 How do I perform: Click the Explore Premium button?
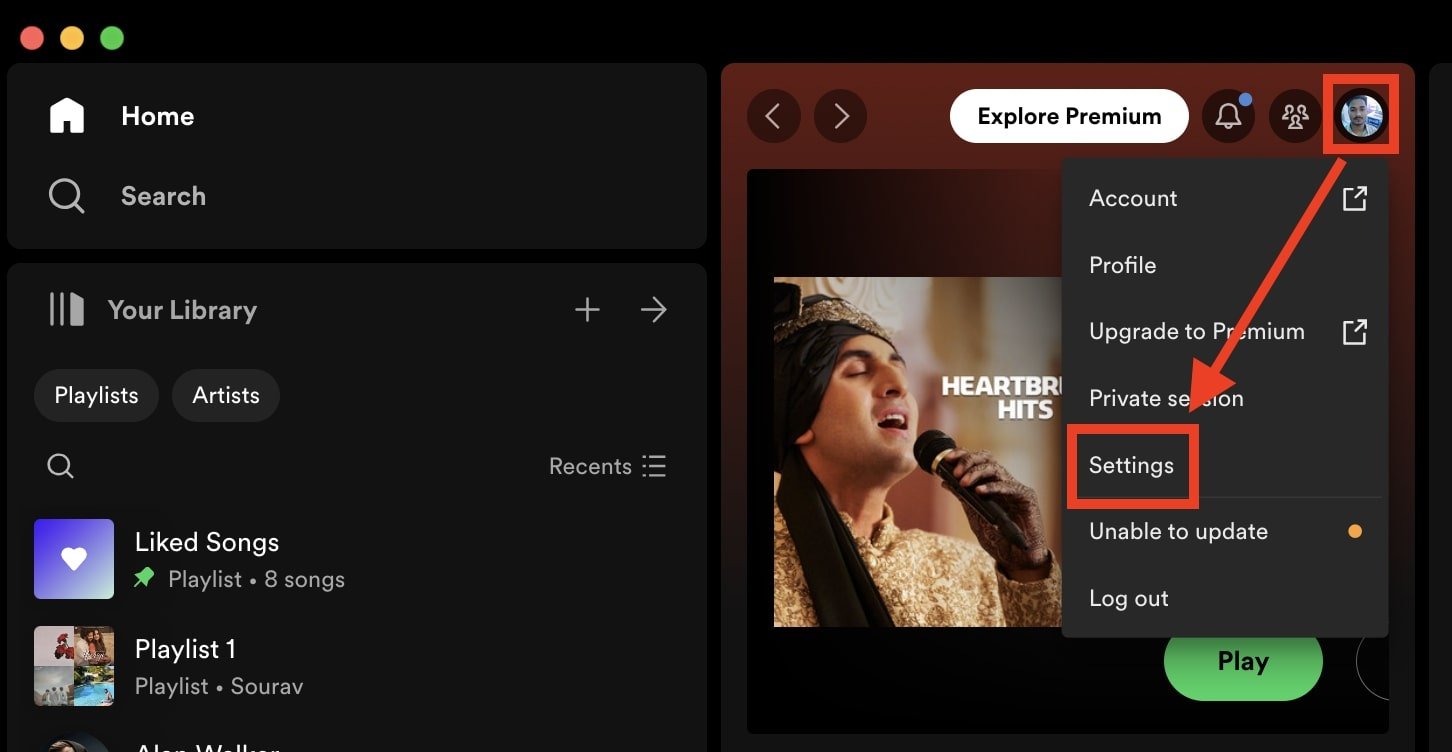pyautogui.click(x=1069, y=116)
